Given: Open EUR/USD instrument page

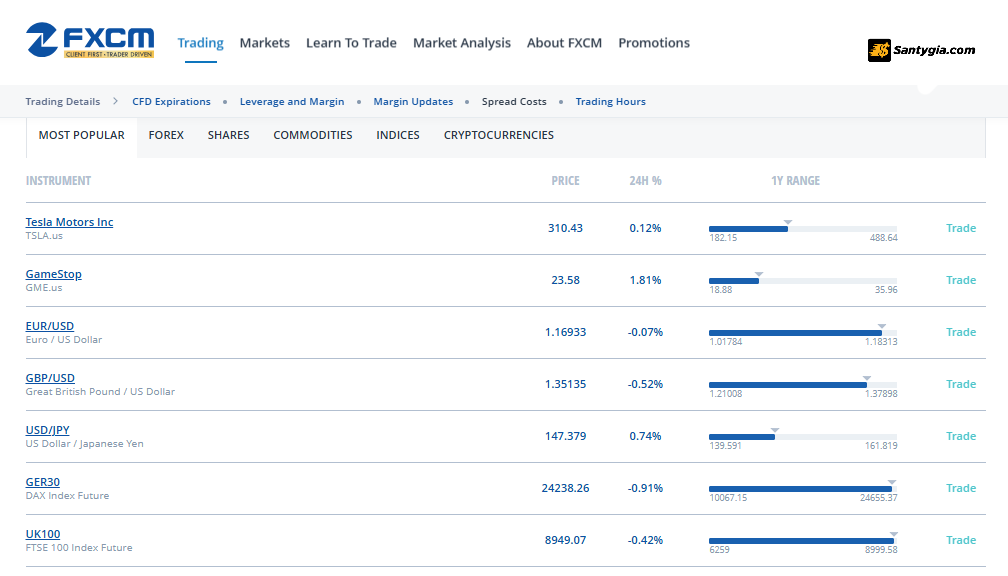Looking at the screenshot, I should tap(50, 326).
